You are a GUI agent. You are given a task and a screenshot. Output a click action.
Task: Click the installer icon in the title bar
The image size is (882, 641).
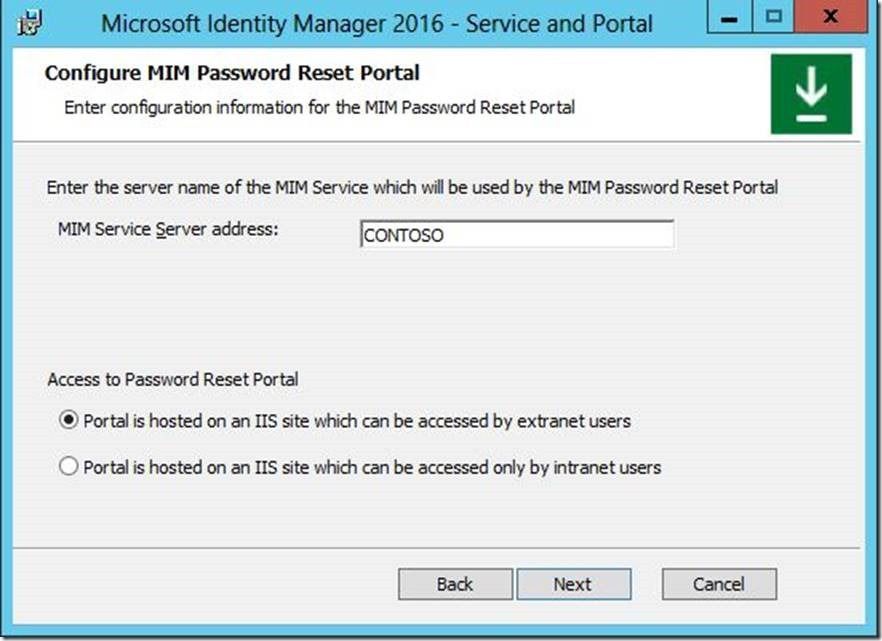(x=29, y=22)
